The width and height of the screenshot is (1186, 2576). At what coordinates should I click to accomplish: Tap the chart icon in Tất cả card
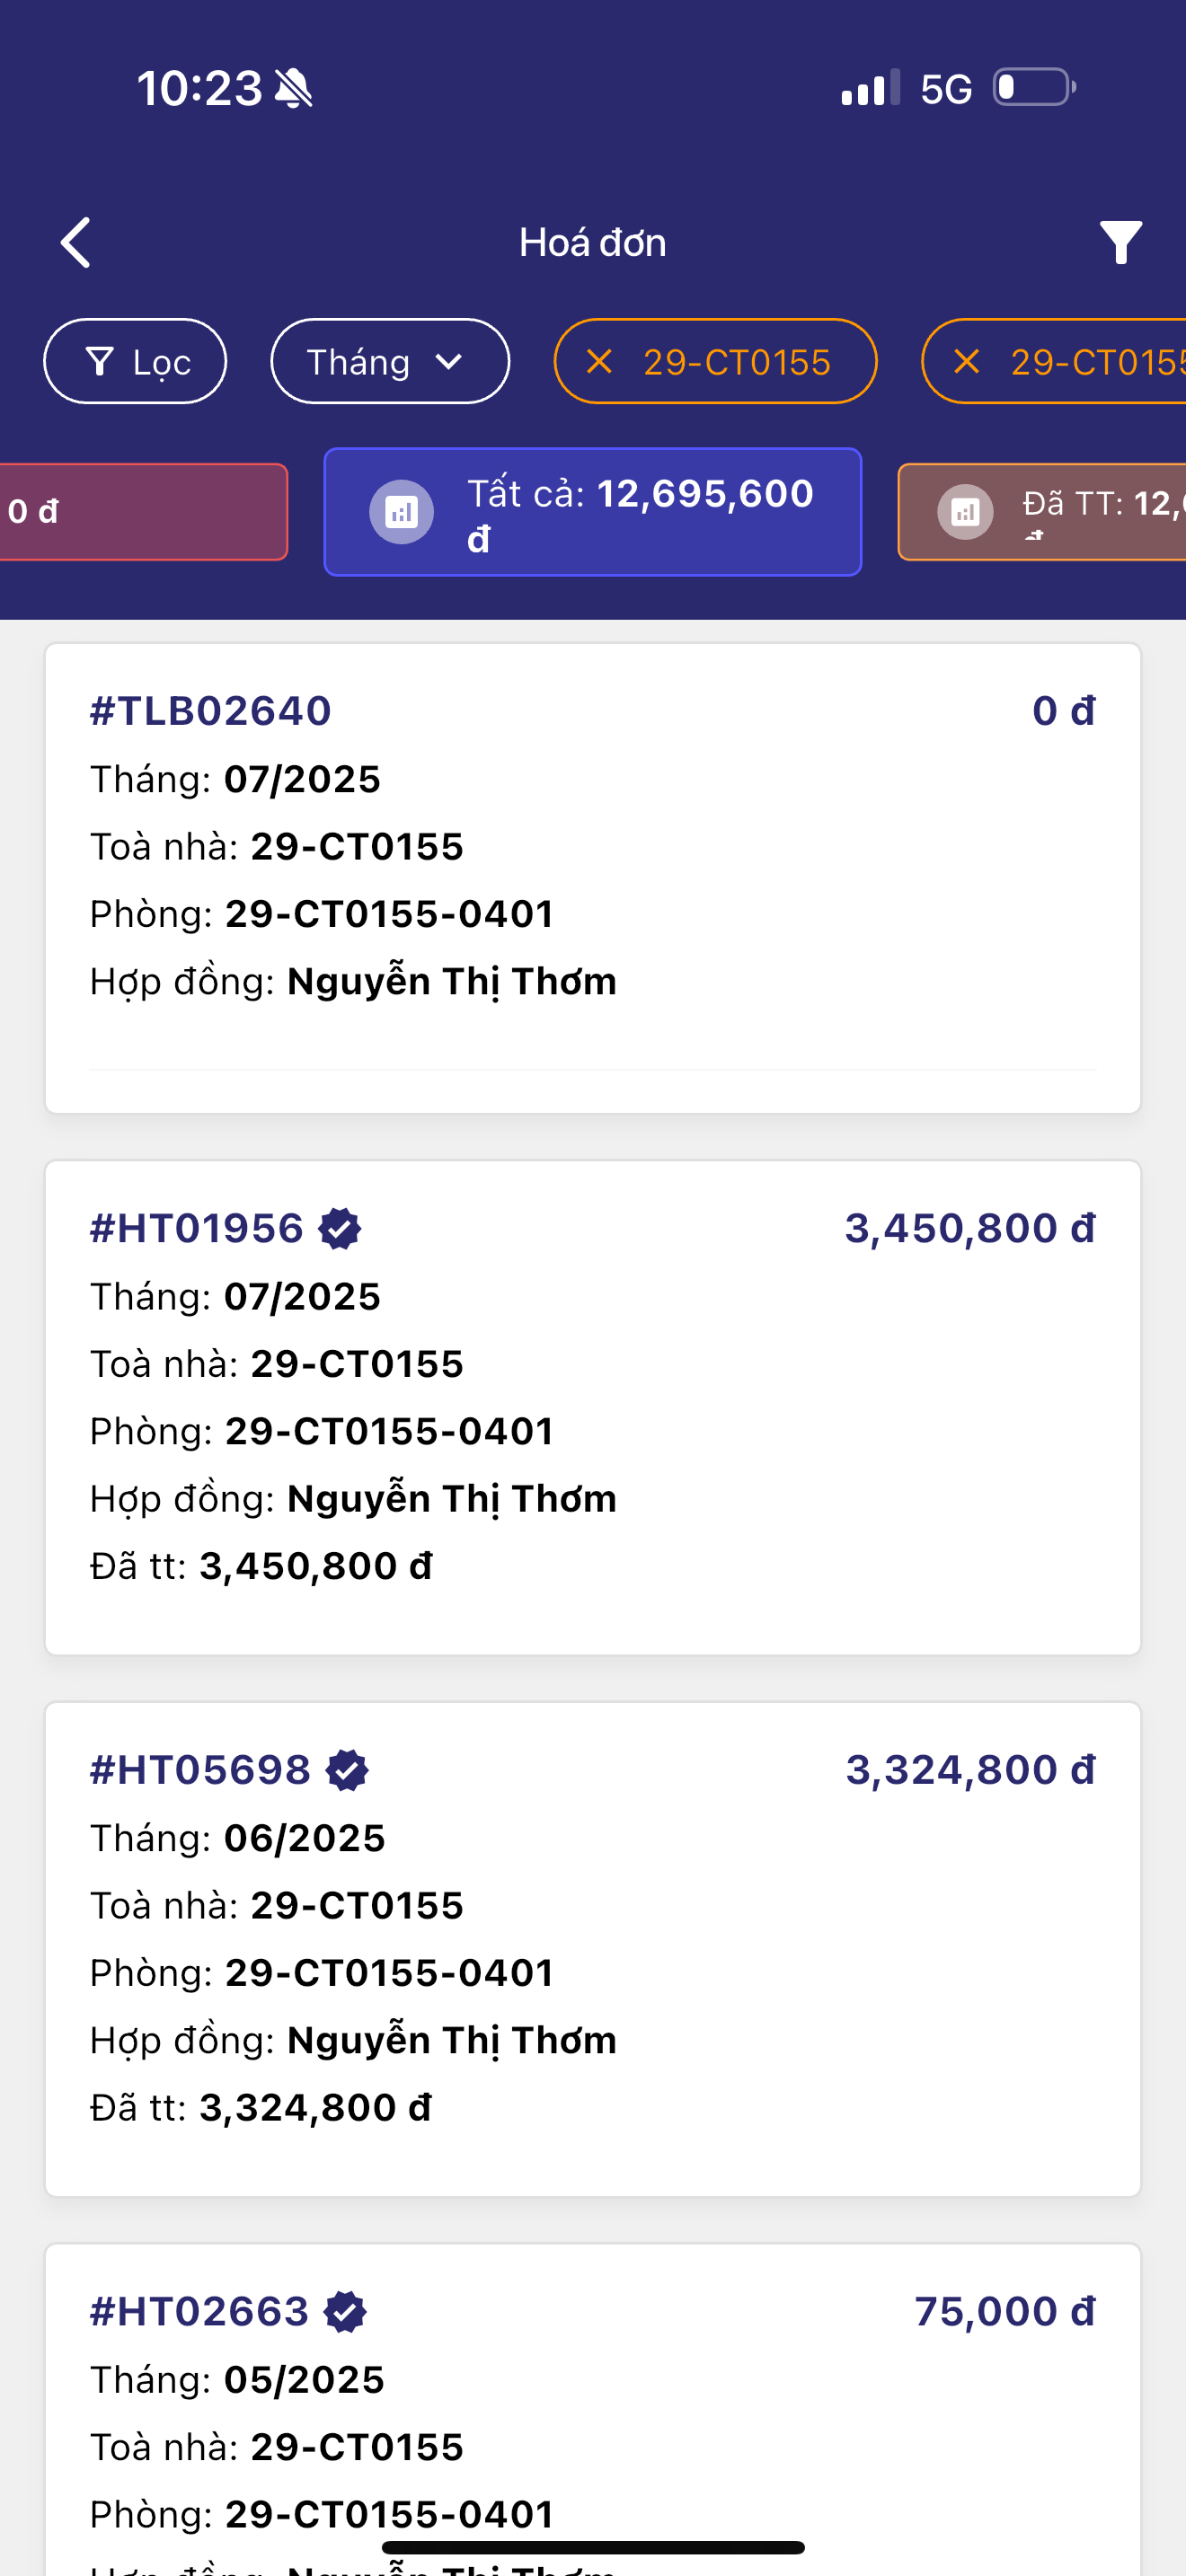click(401, 513)
